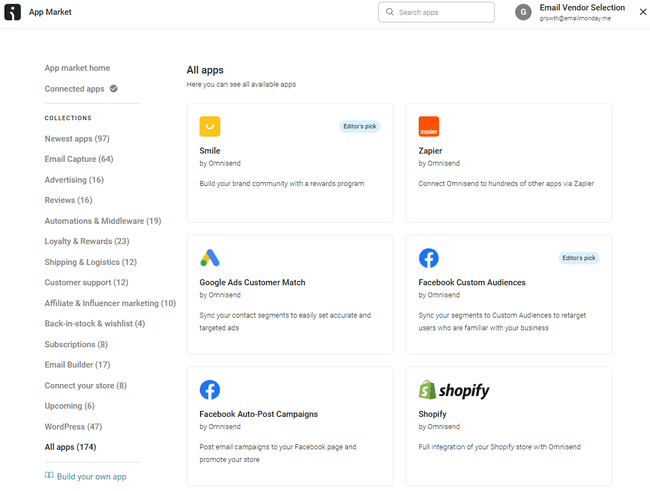The height and width of the screenshot is (491, 650).
Task: Open the account avatar G icon
Action: [x=523, y=12]
